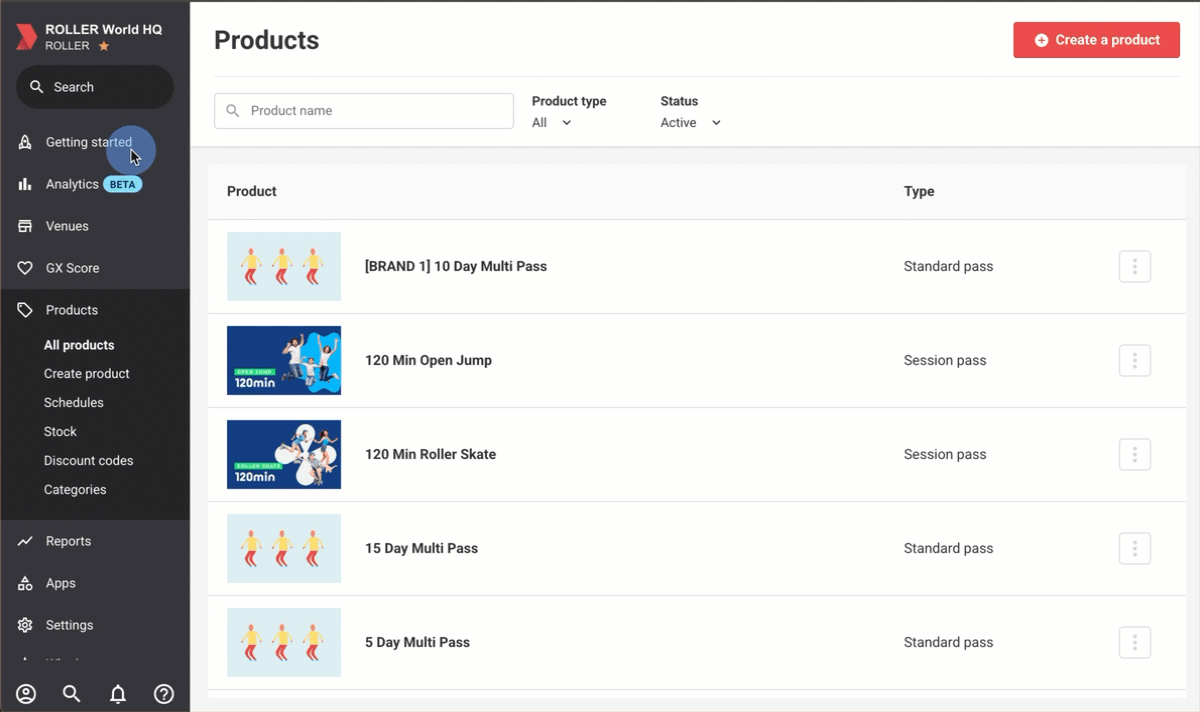Image resolution: width=1200 pixels, height=712 pixels.
Task: Click the account profile icon in bottom bar
Action: pos(26,694)
